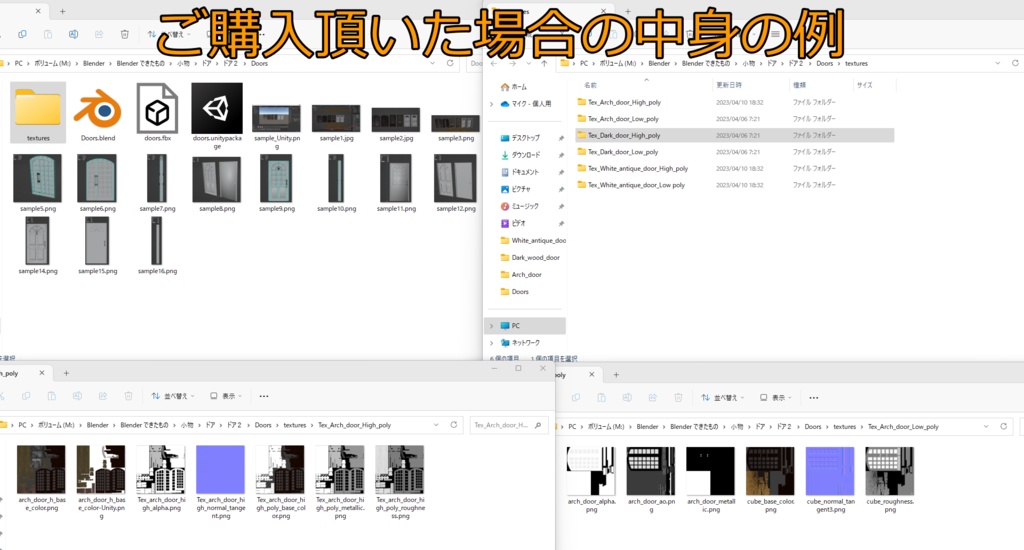Screen dimensions: 1024x550
Task: Open ビデオ quick access item
Action: (513, 223)
